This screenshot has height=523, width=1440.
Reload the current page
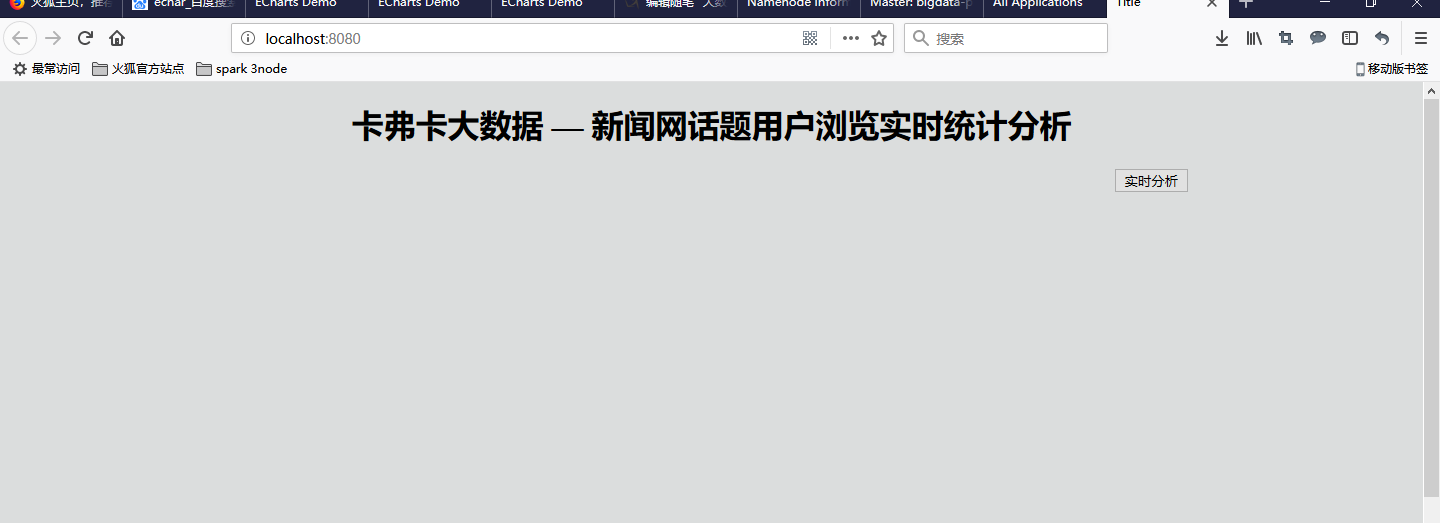click(x=85, y=38)
